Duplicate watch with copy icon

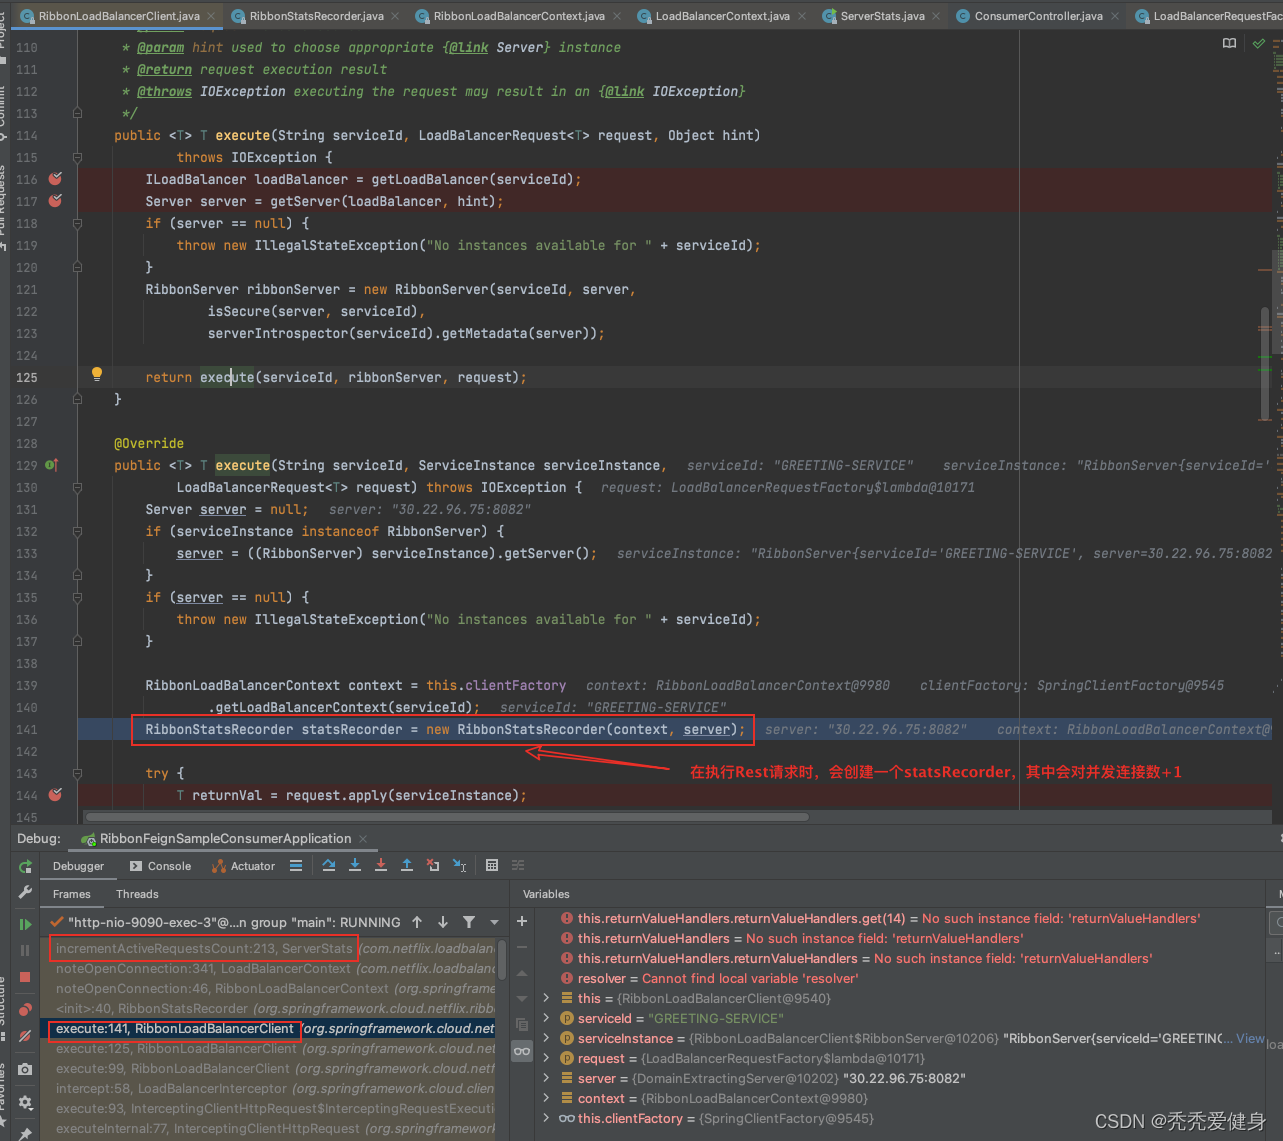pyautogui.click(x=522, y=1024)
